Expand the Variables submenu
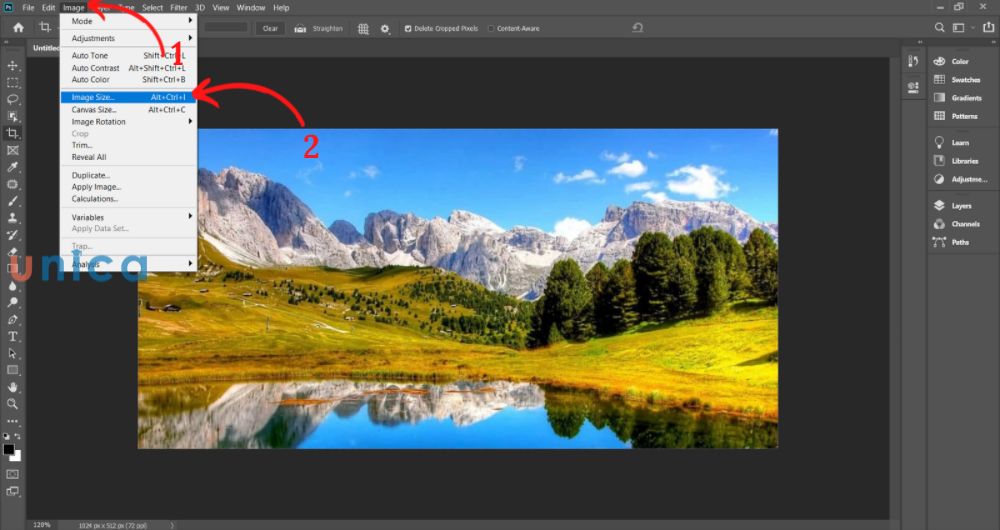Viewport: 1000px width, 530px height. 128,217
